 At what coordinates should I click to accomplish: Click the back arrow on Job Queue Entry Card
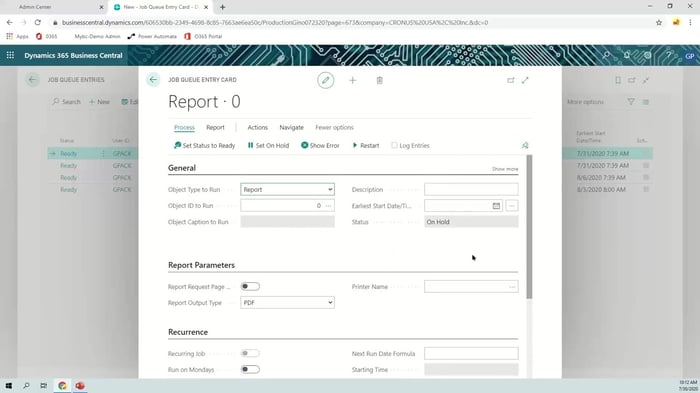153,80
